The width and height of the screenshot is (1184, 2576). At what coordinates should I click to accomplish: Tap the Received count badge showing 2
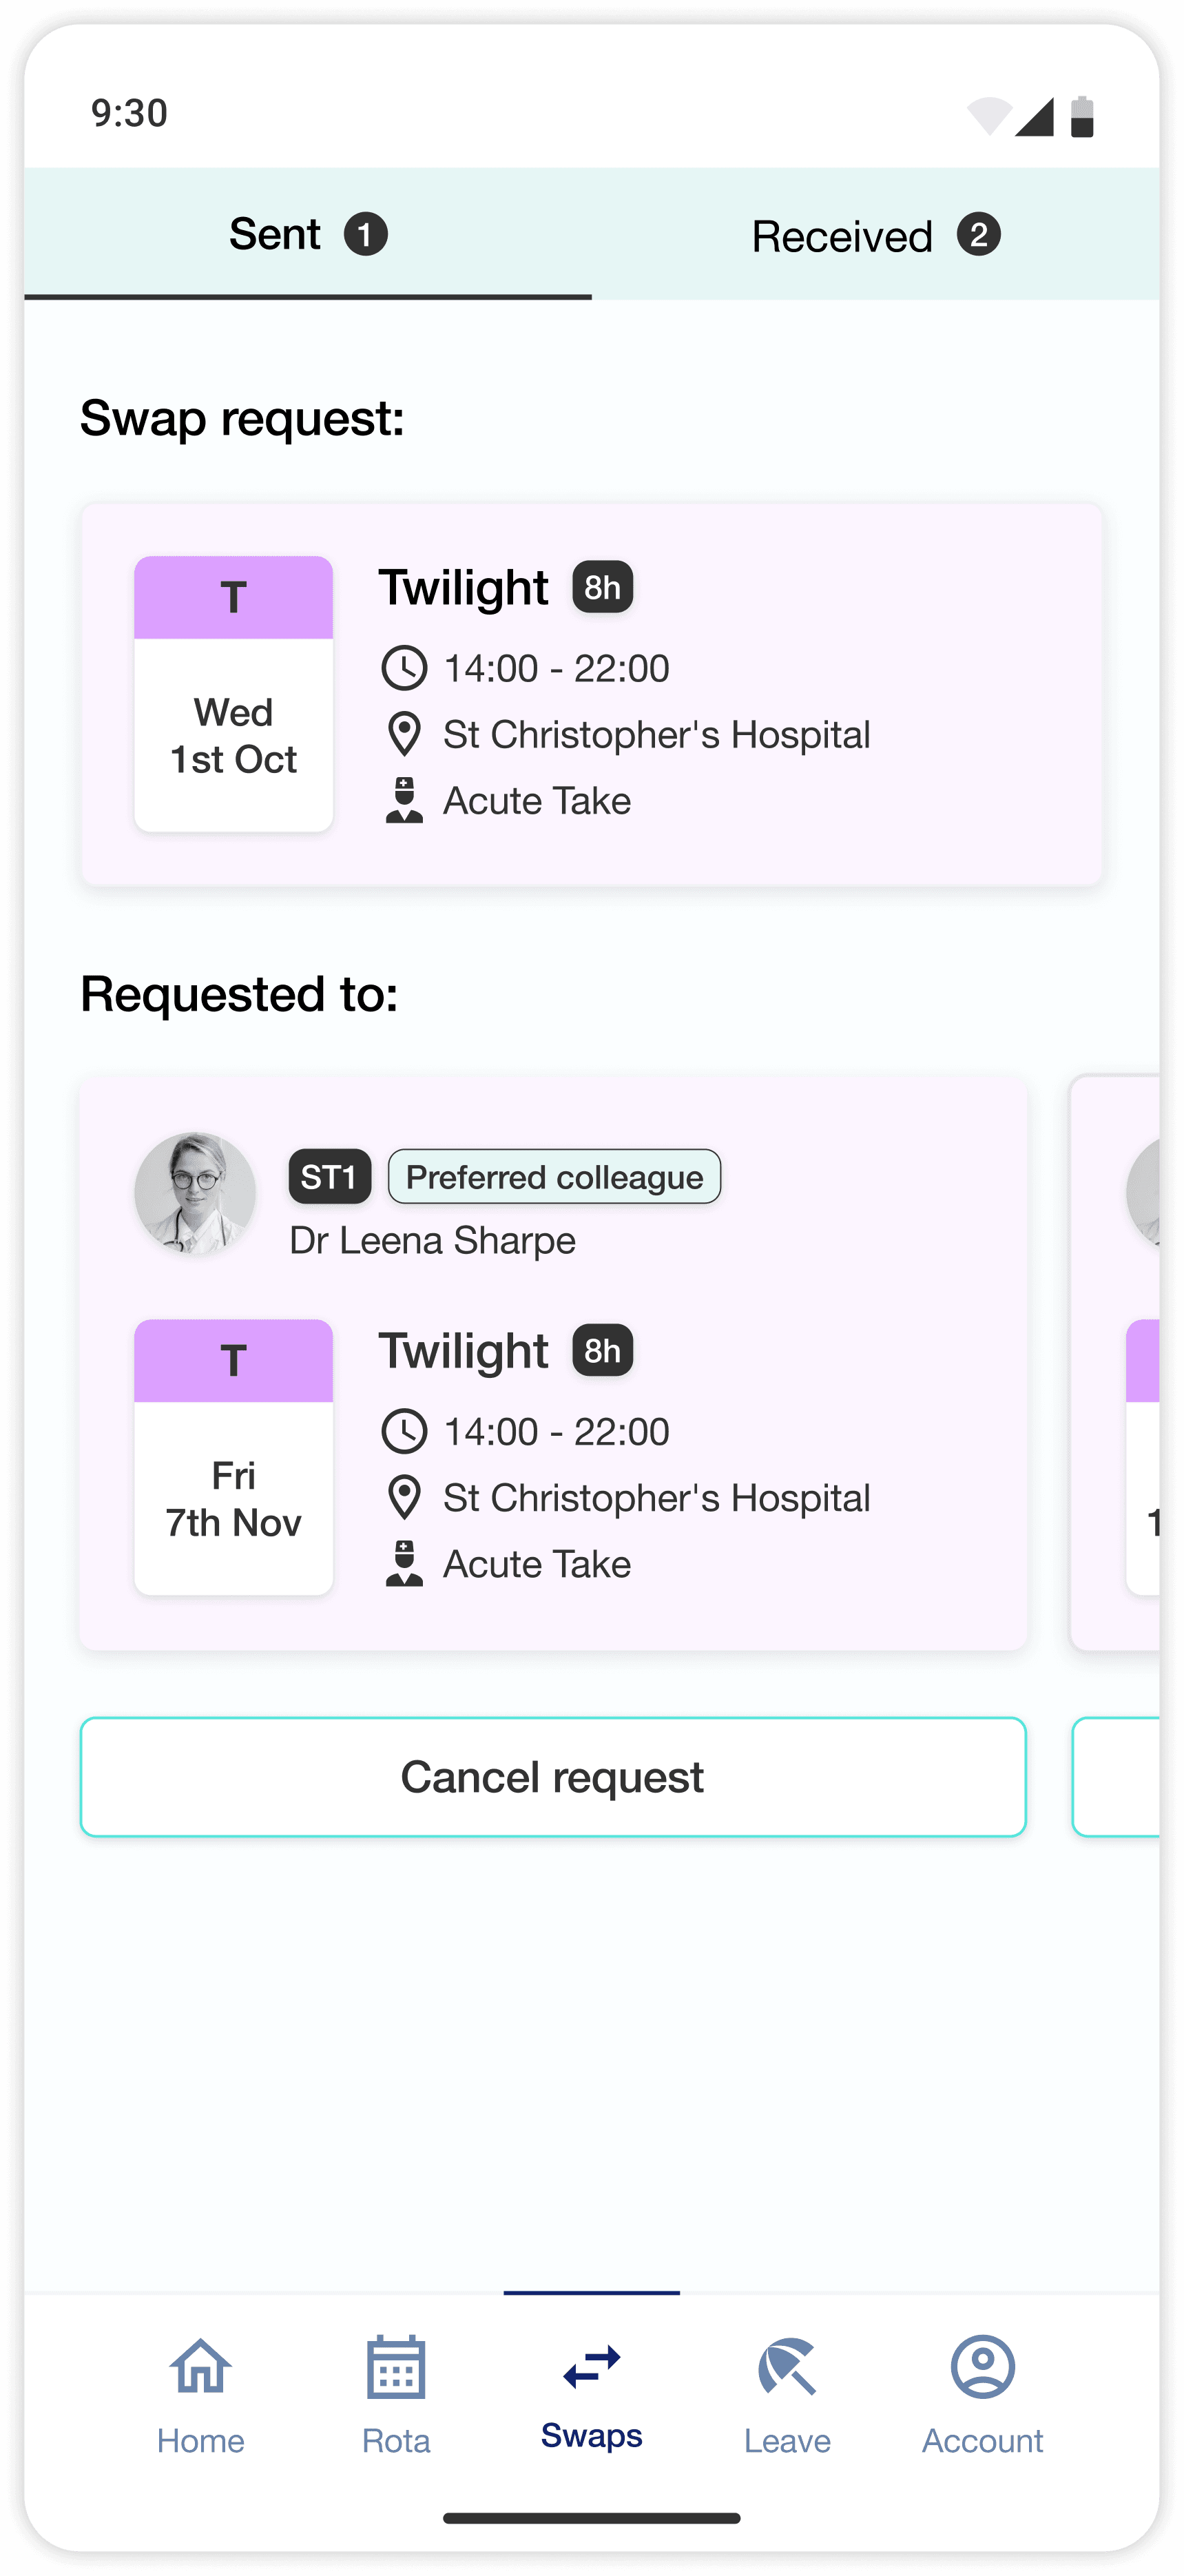click(x=978, y=235)
